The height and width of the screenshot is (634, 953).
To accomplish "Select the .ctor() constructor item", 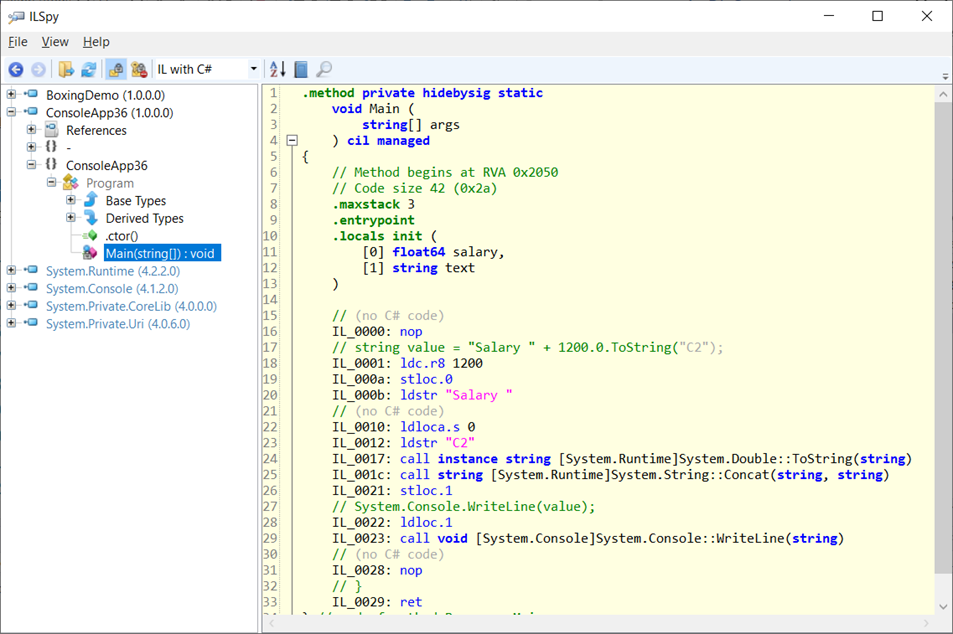I will [121, 236].
